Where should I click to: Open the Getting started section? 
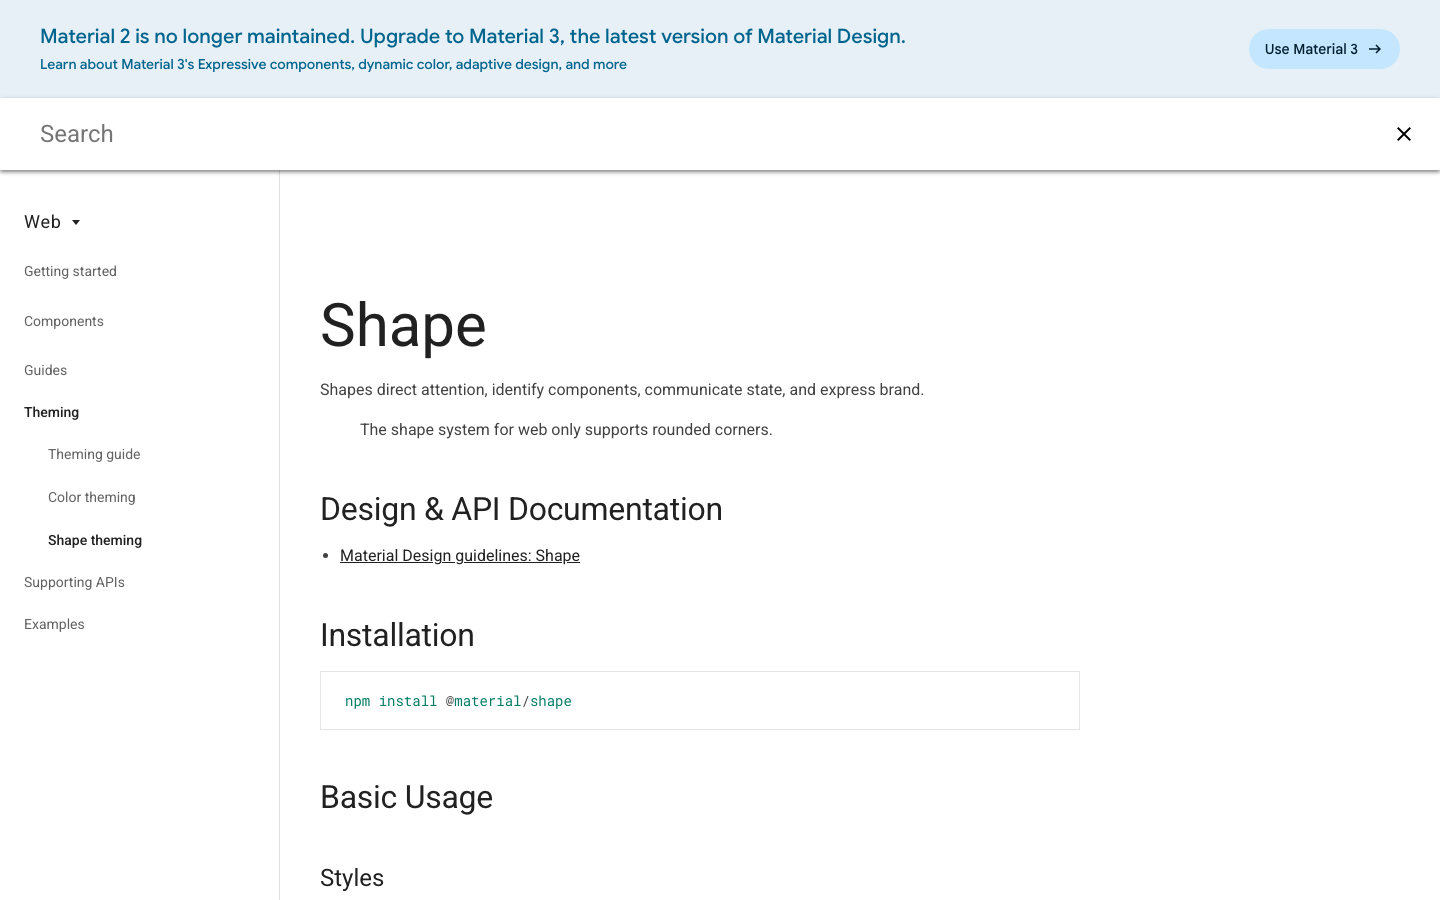[x=70, y=271]
